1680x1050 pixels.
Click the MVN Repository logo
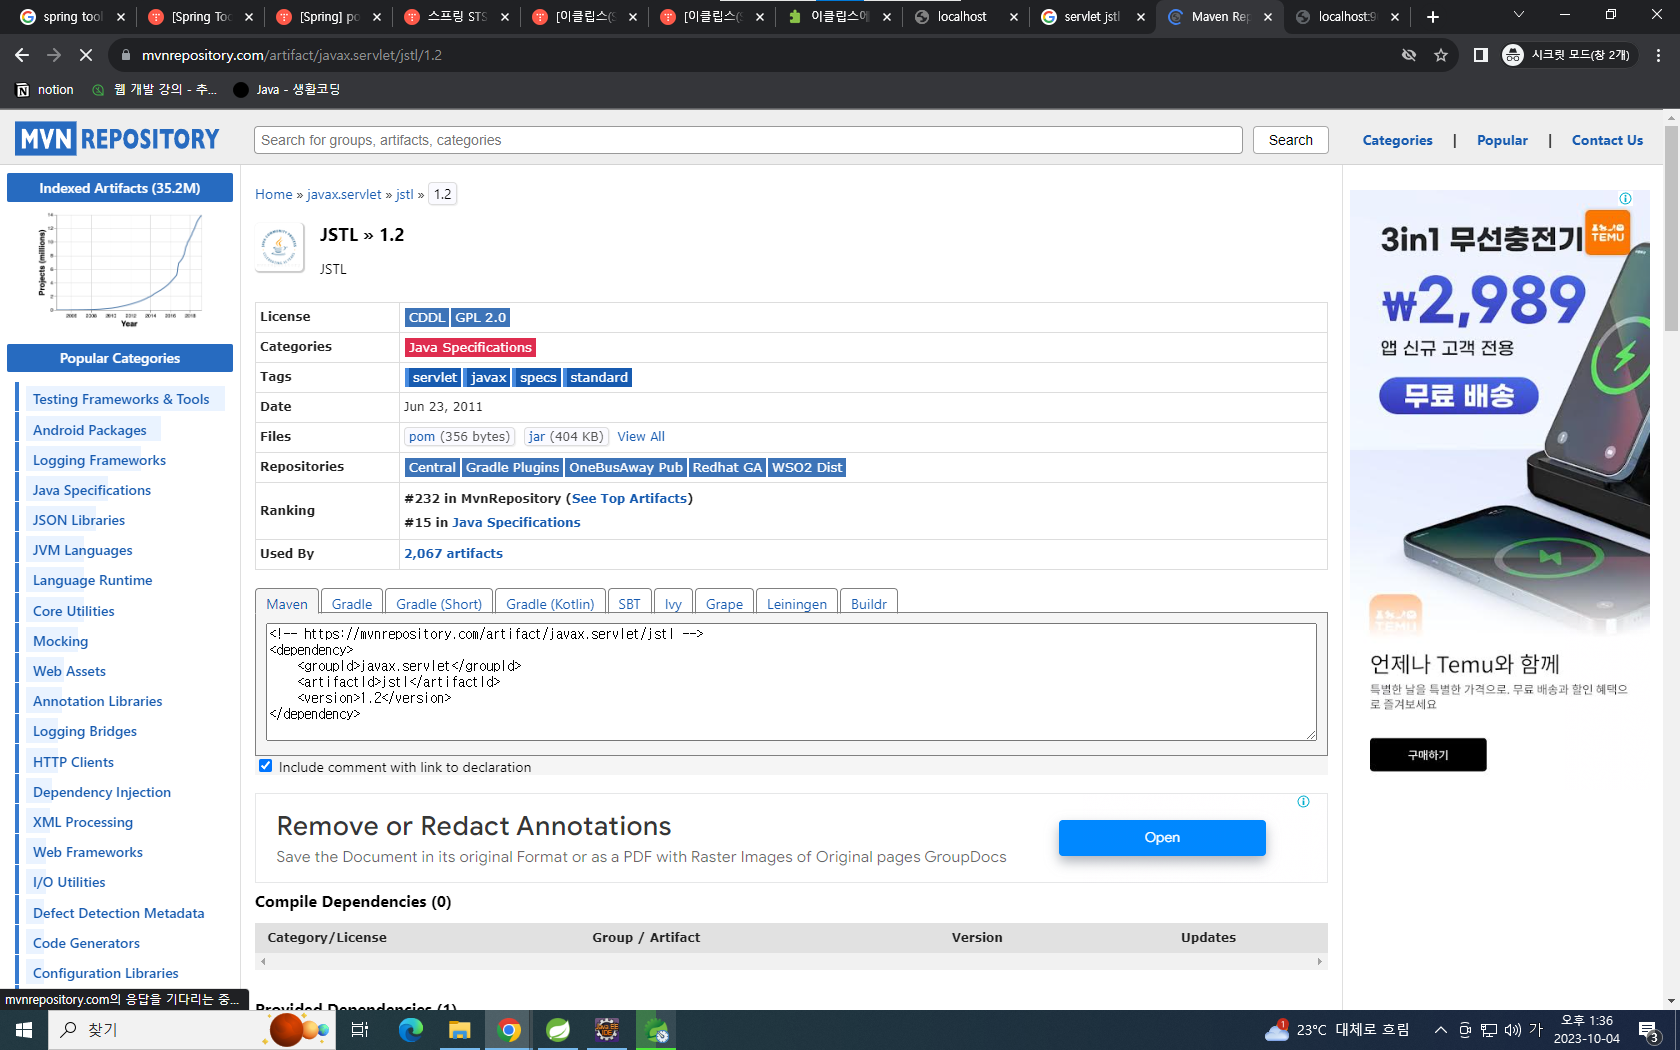(x=117, y=139)
